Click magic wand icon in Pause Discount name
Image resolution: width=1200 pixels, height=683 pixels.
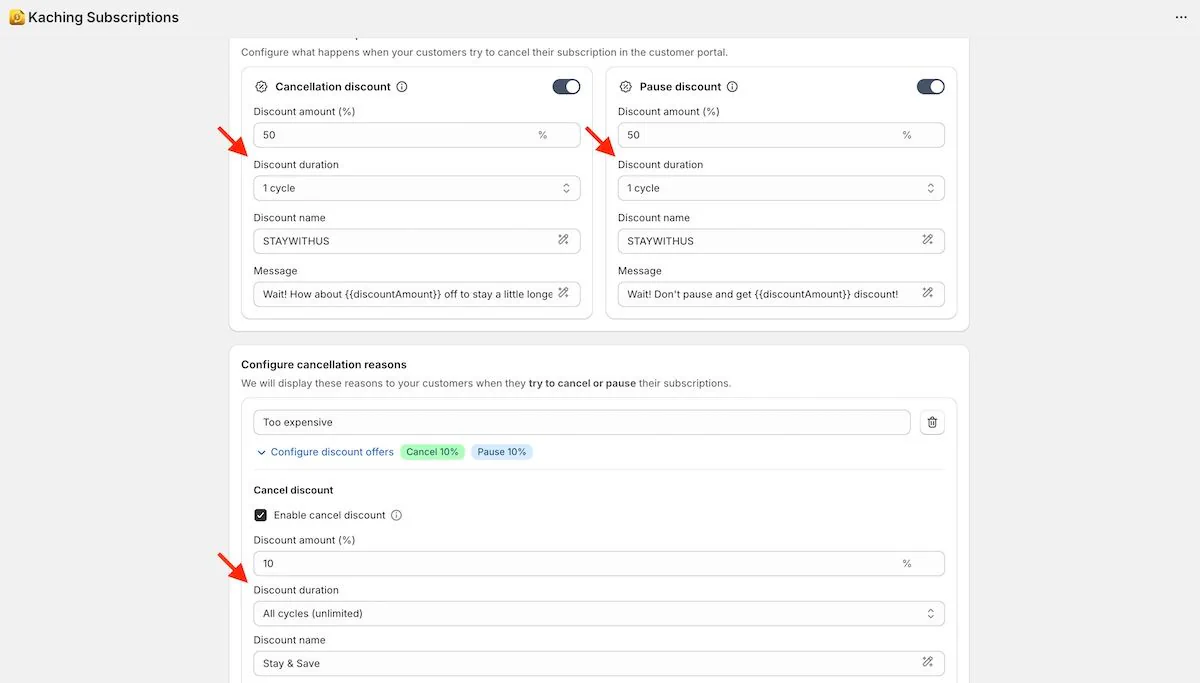click(x=927, y=240)
